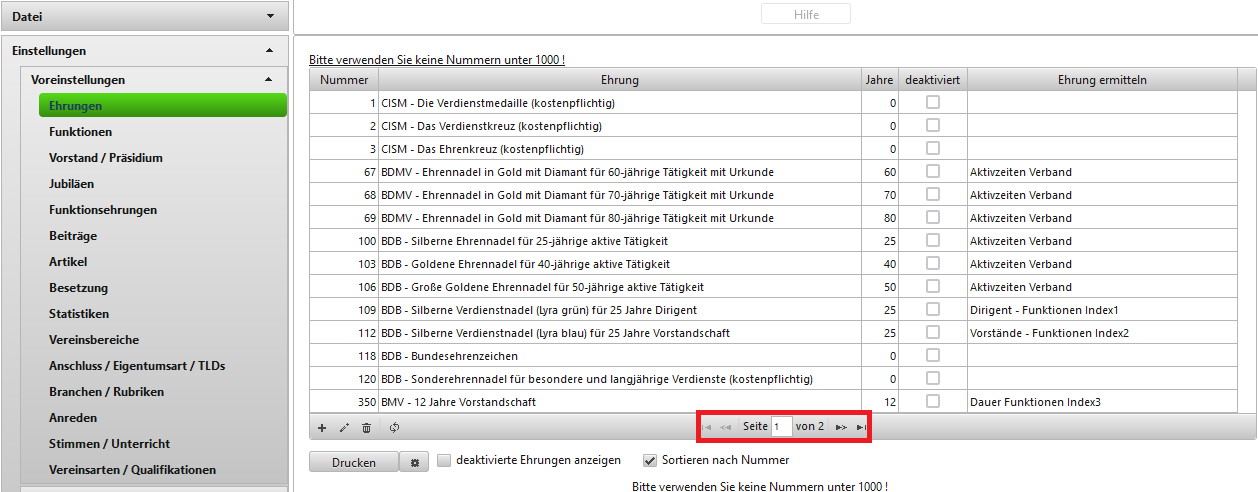
Task: Go to first page of the table
Action: click(x=708, y=427)
